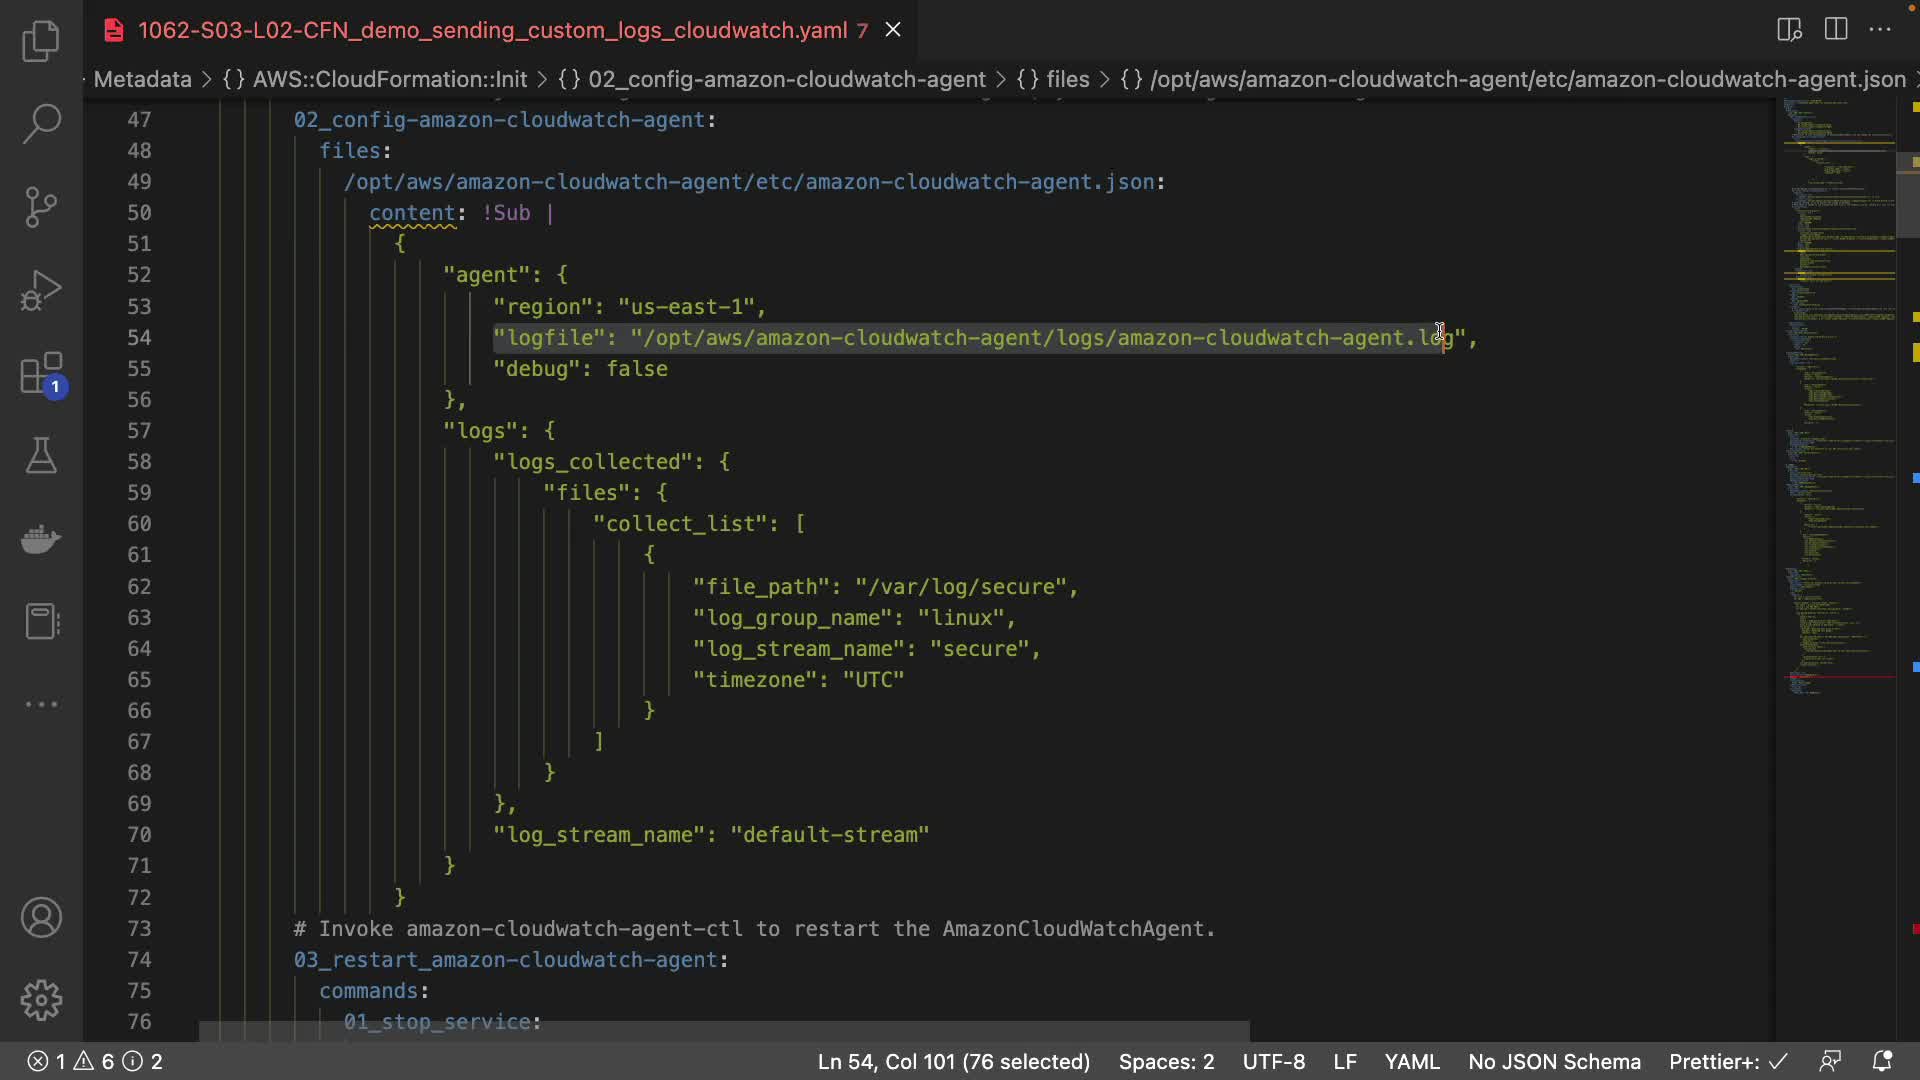Open the Manage gear menu
This screenshot has width=1920, height=1080.
(x=41, y=1000)
